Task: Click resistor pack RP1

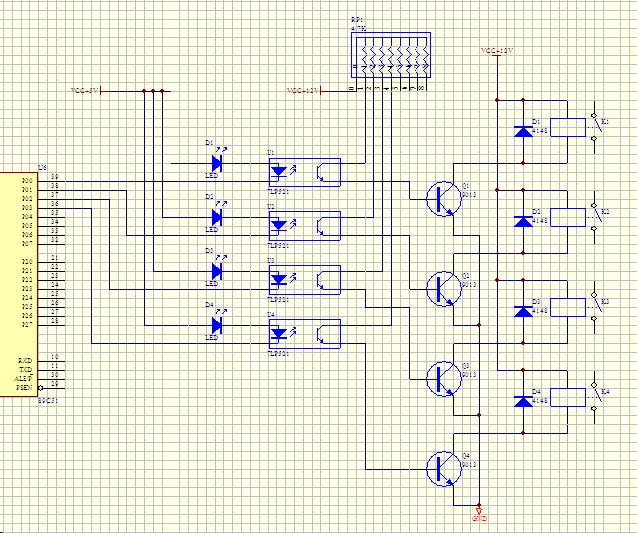Action: click(x=391, y=56)
